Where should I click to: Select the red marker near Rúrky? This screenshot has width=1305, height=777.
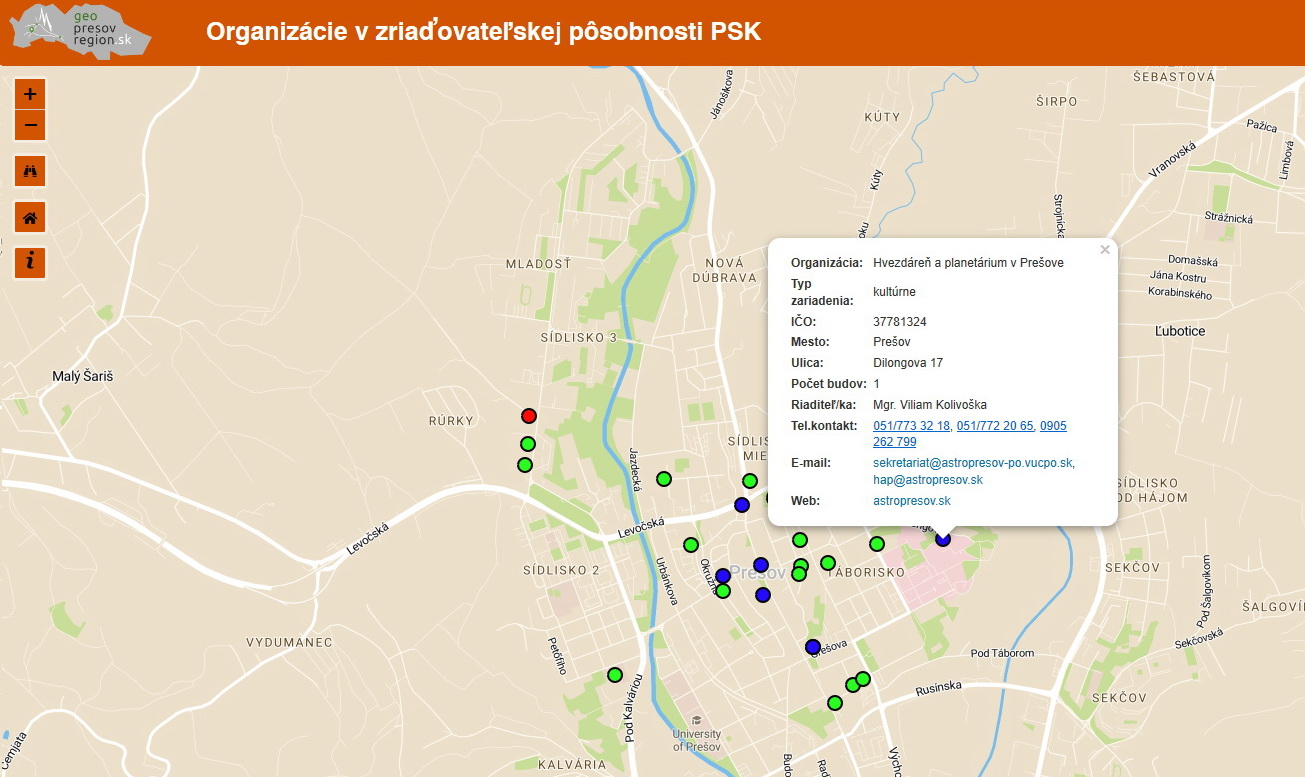point(529,416)
